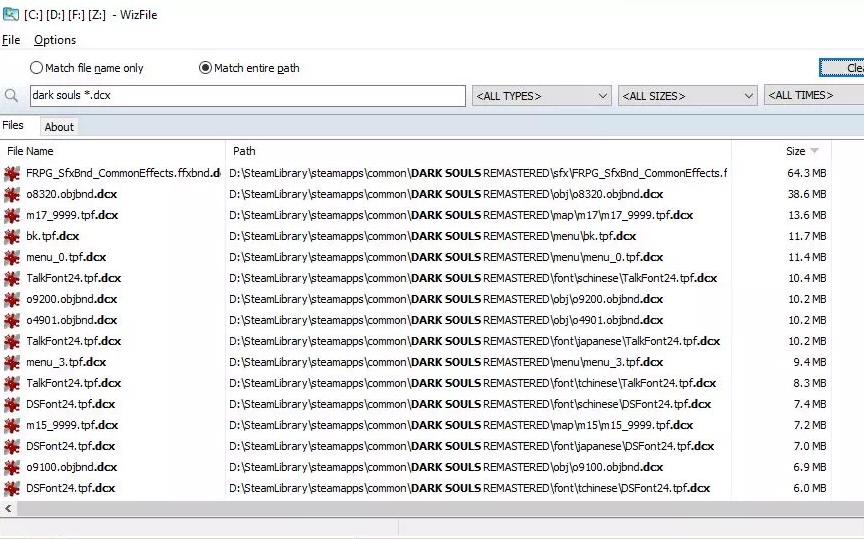Switch to the About tab
The image size is (864, 539).
point(59,127)
